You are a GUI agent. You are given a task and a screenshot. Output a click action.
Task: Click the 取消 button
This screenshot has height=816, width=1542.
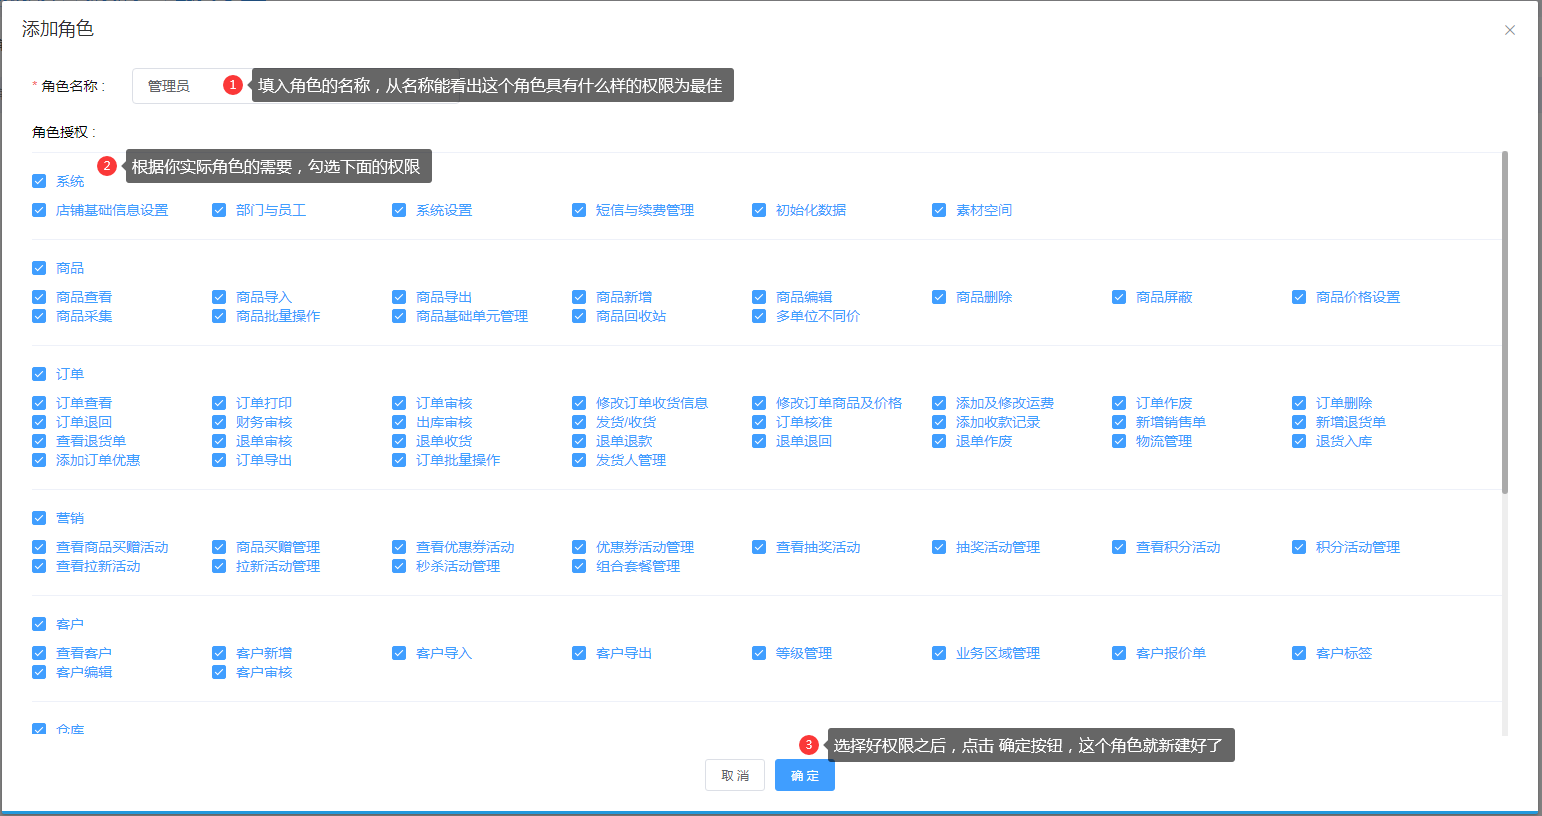click(735, 775)
